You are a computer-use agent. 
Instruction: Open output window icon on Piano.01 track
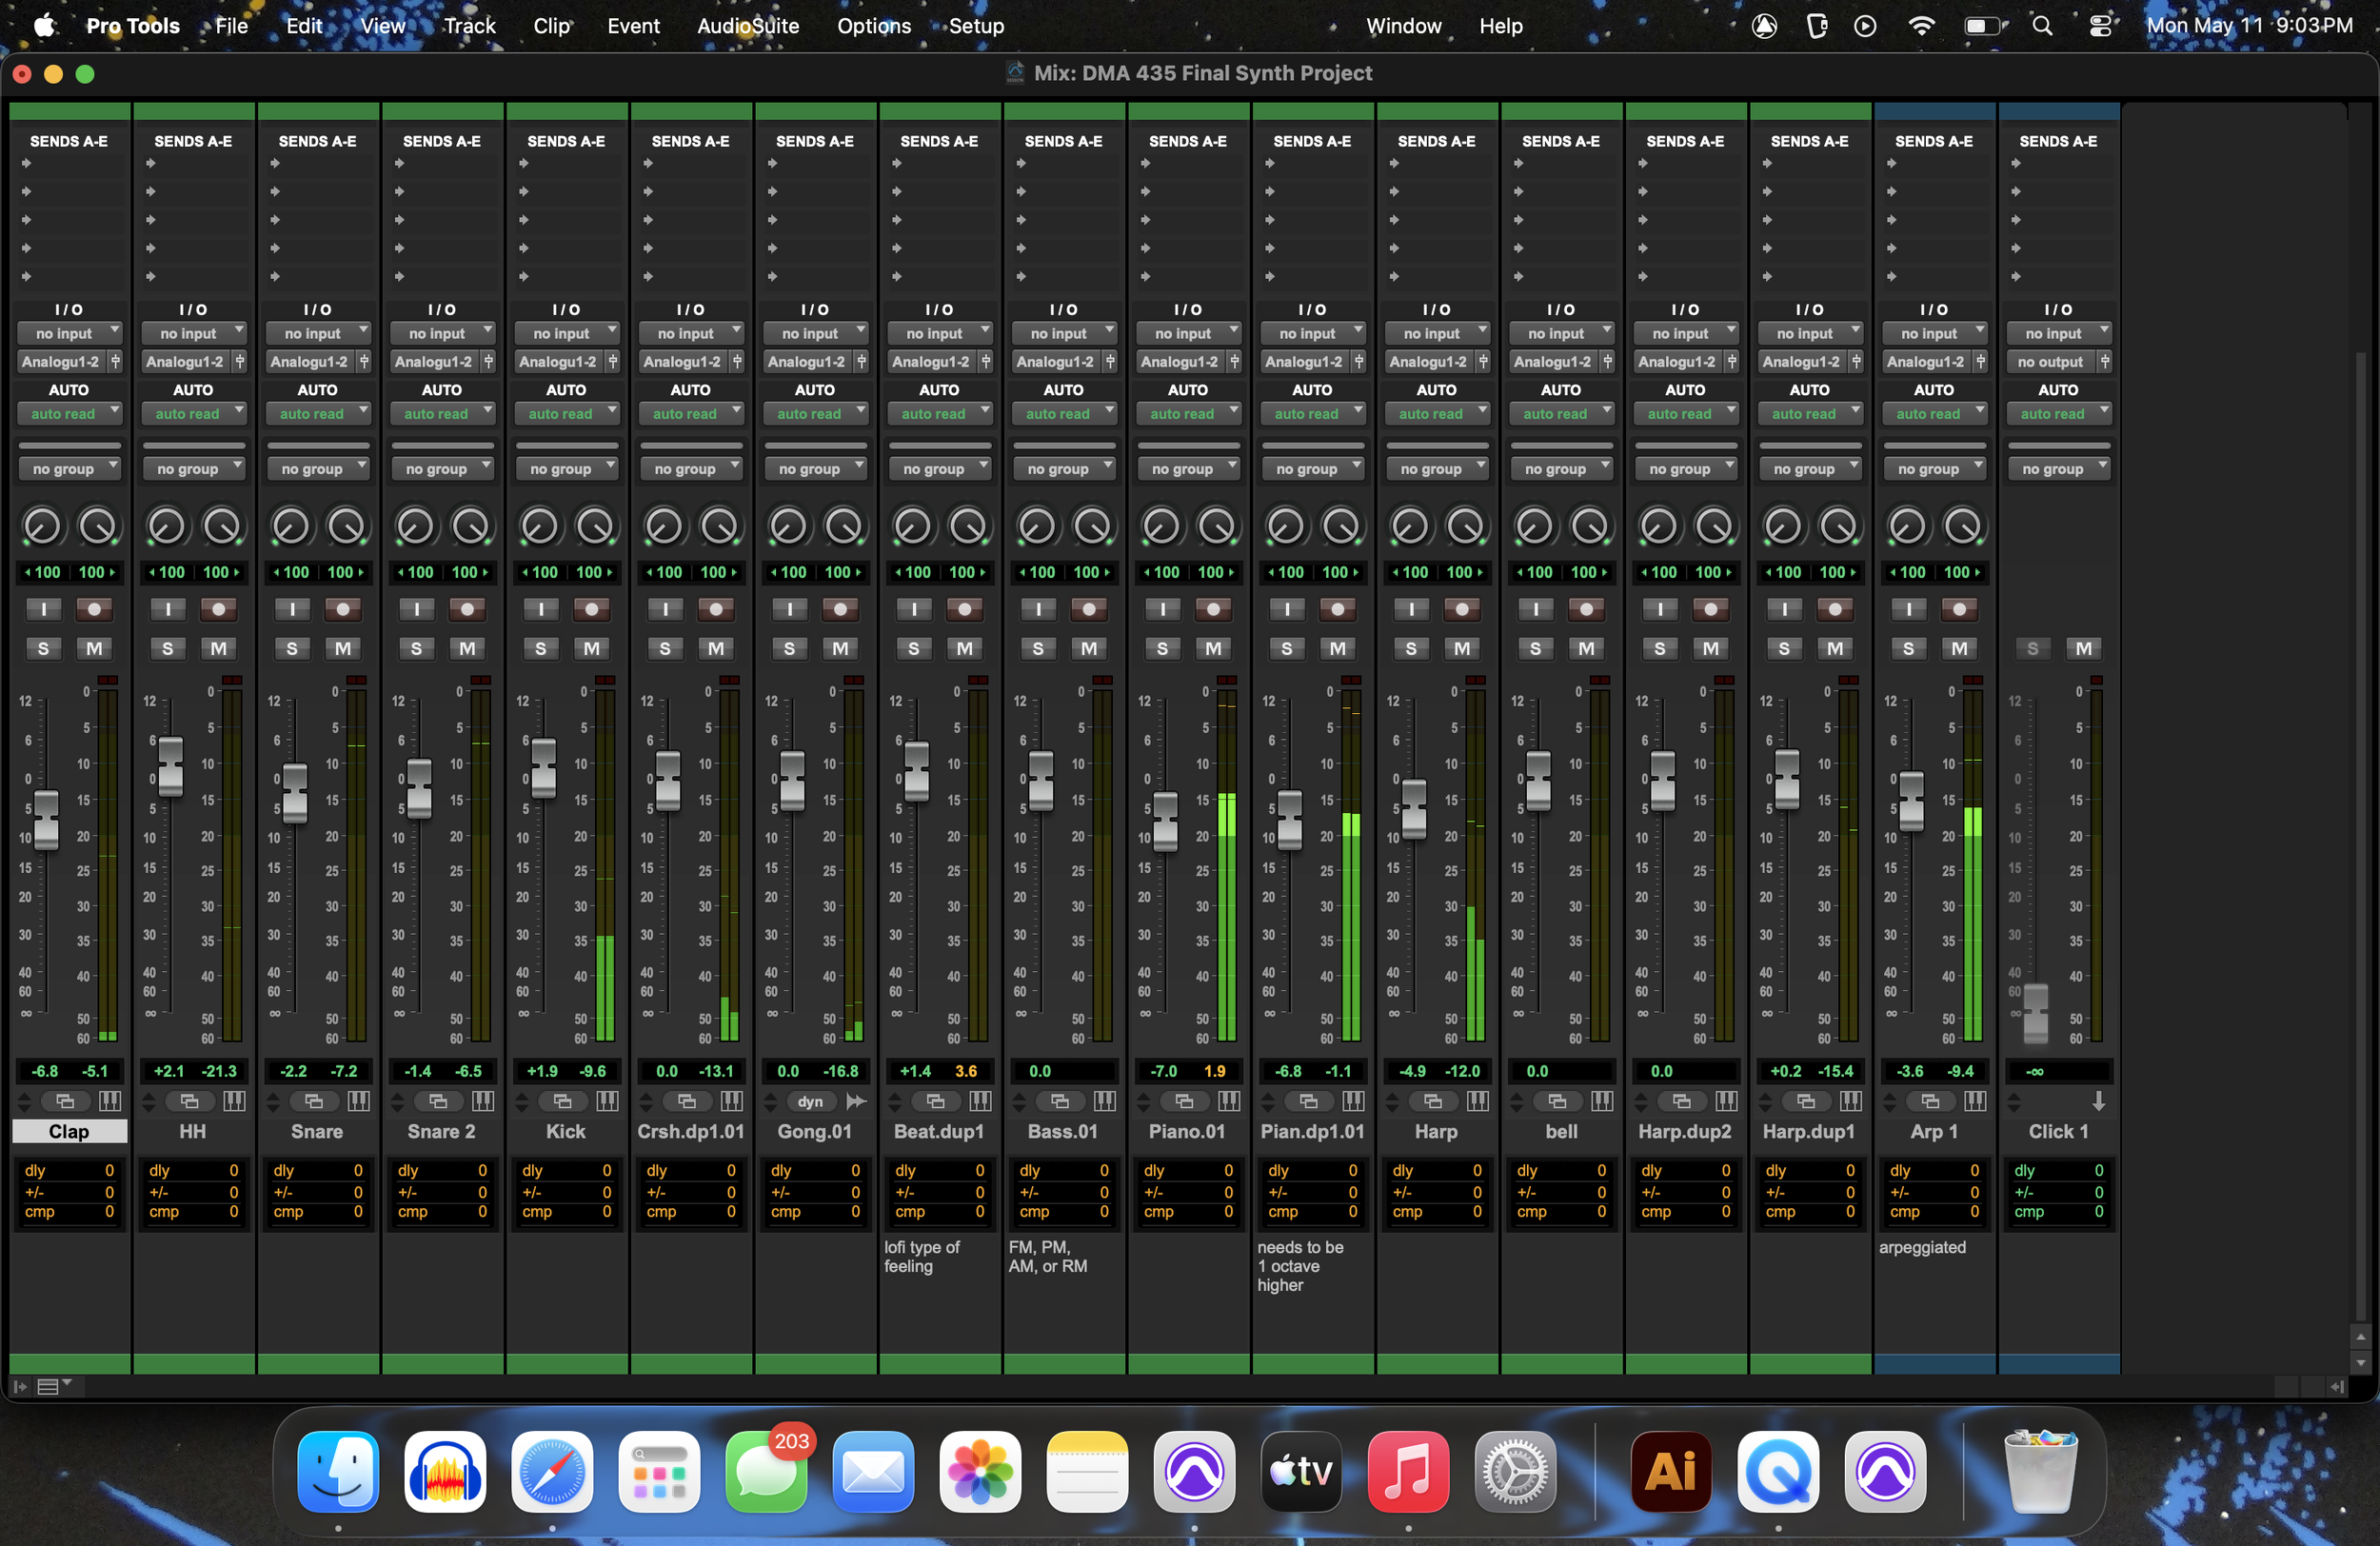pyautogui.click(x=1184, y=1101)
